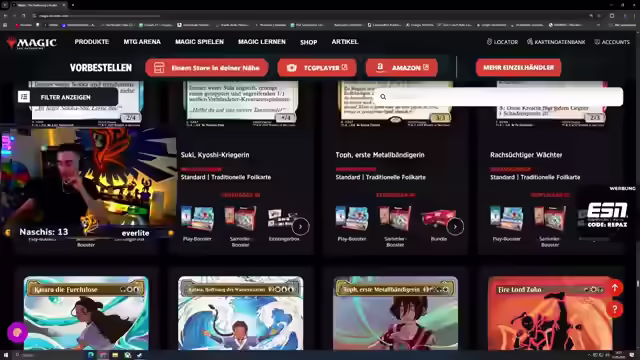Click the browser back arrow
The image size is (640, 360).
coord(5,16)
